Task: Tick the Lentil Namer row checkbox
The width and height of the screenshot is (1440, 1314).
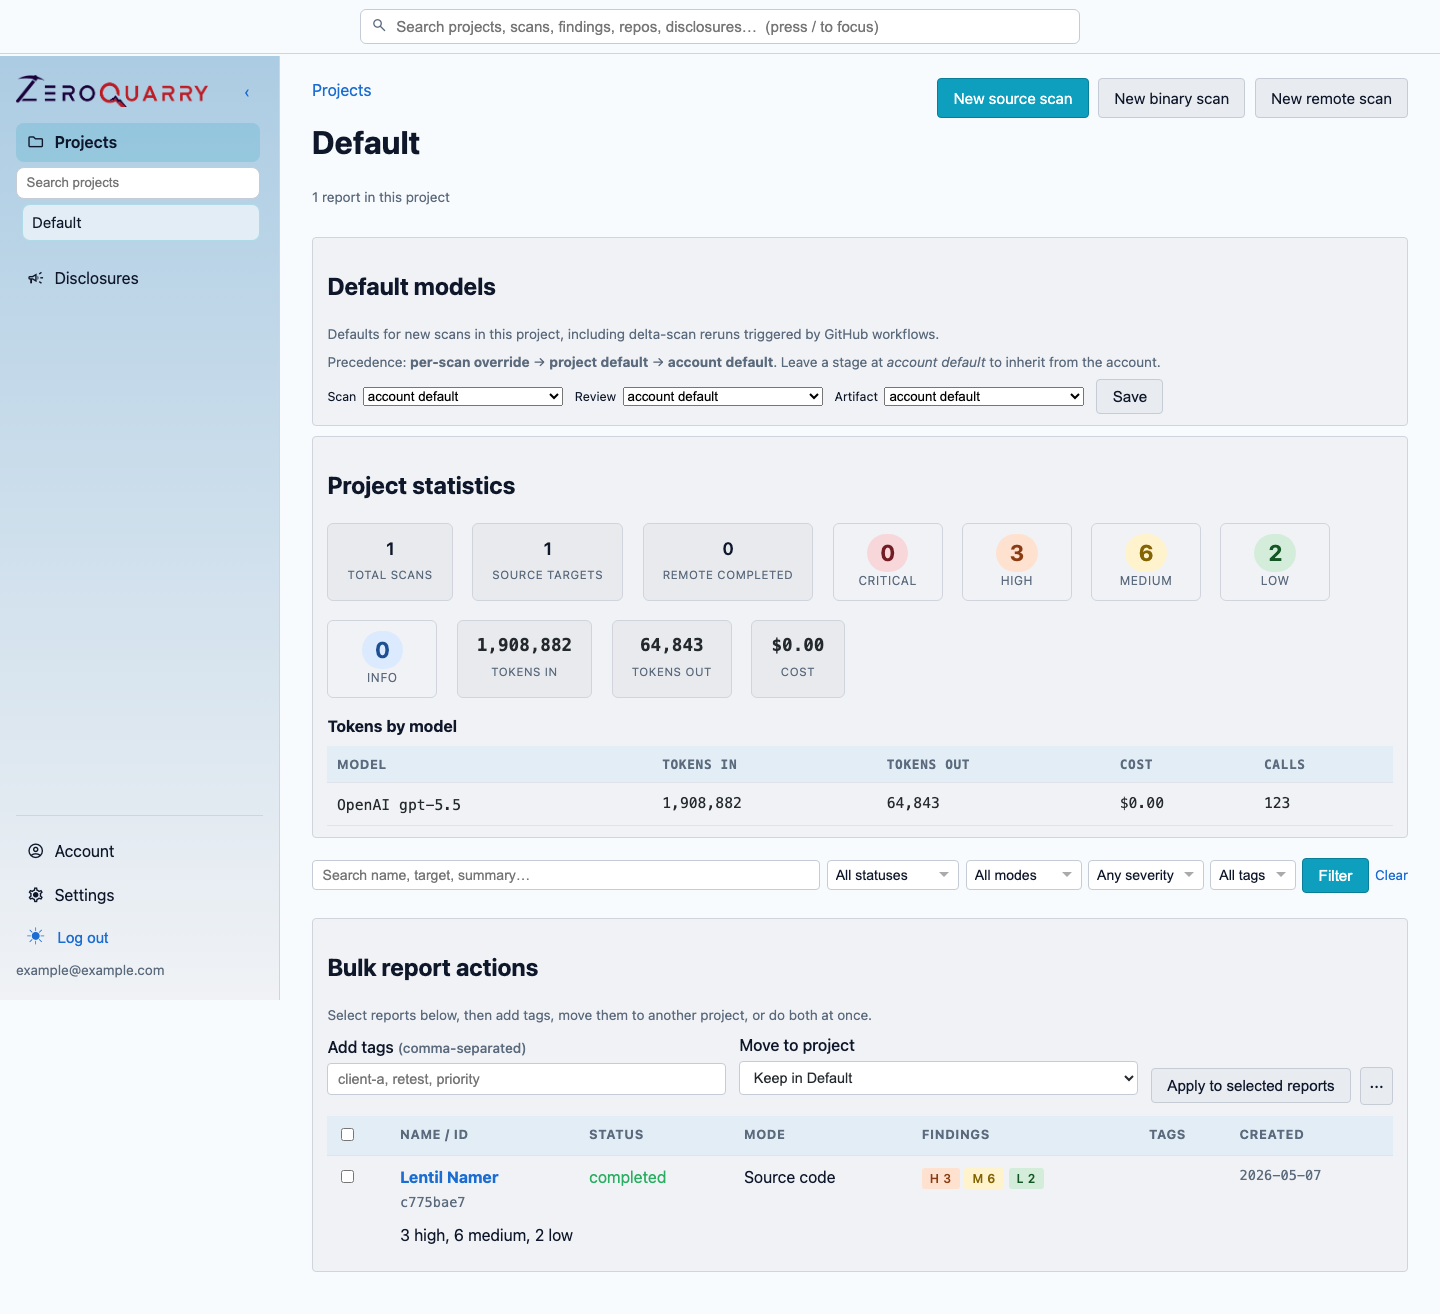Action: point(348,1176)
